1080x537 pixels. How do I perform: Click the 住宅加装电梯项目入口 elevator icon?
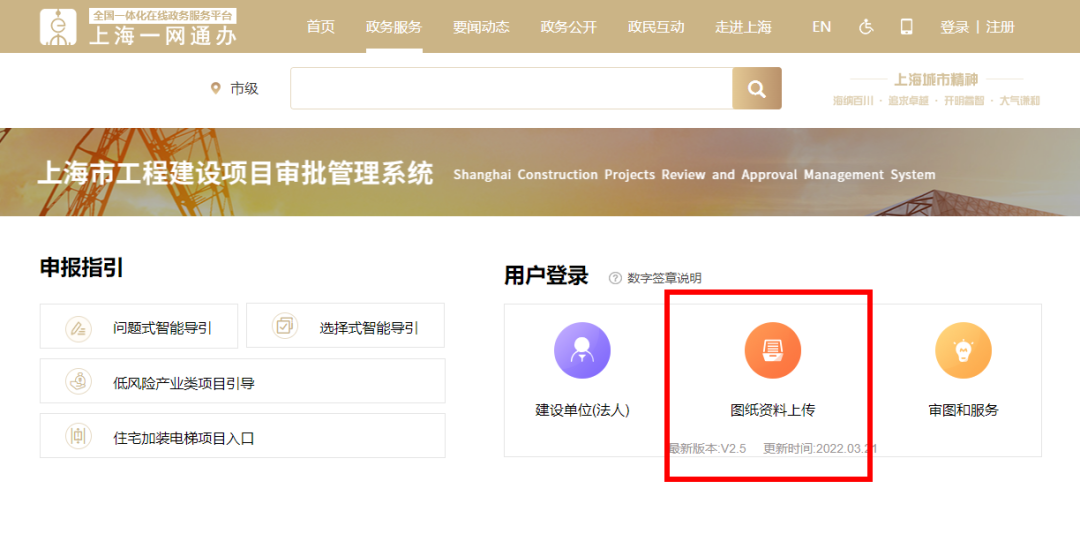point(77,436)
